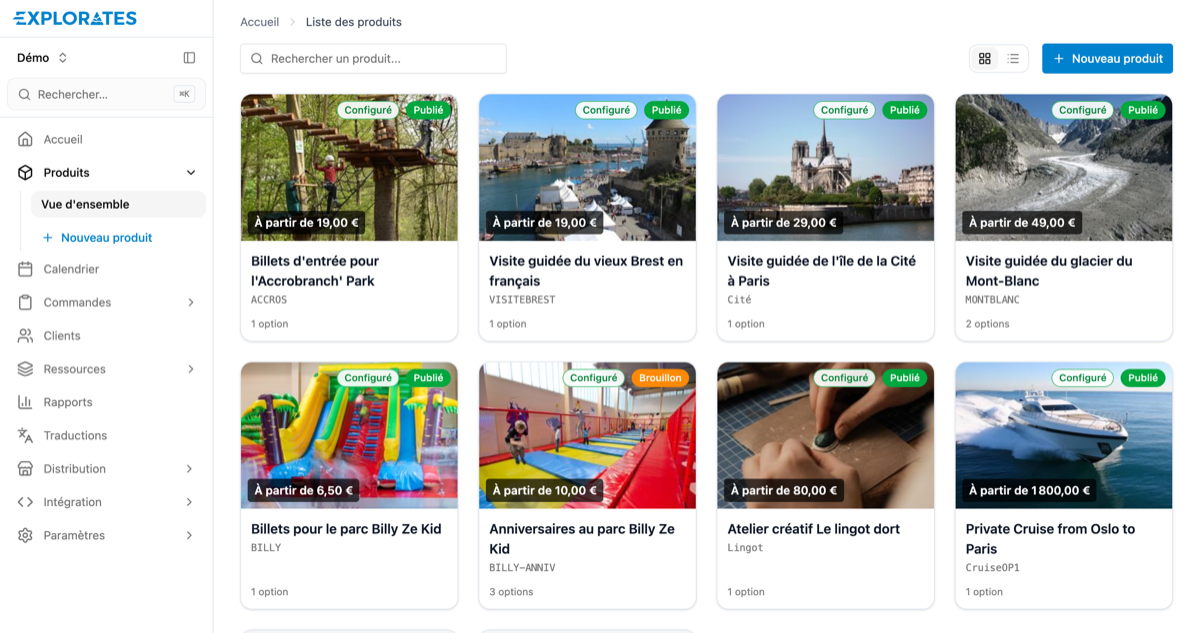The image size is (1200, 633).
Task: Switch to list view layout
Action: [x=1013, y=59]
